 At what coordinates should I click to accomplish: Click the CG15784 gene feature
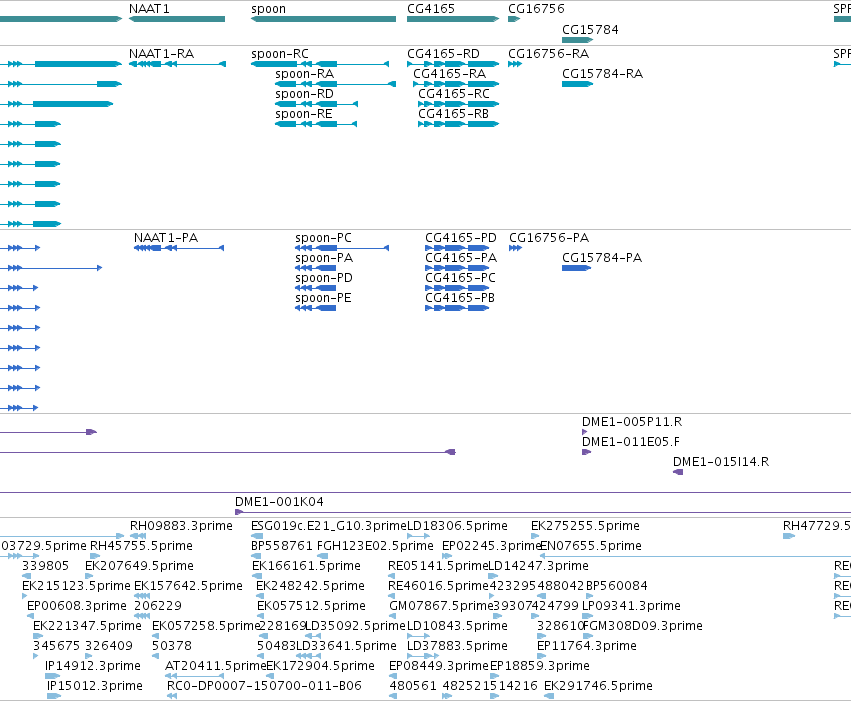click(577, 40)
